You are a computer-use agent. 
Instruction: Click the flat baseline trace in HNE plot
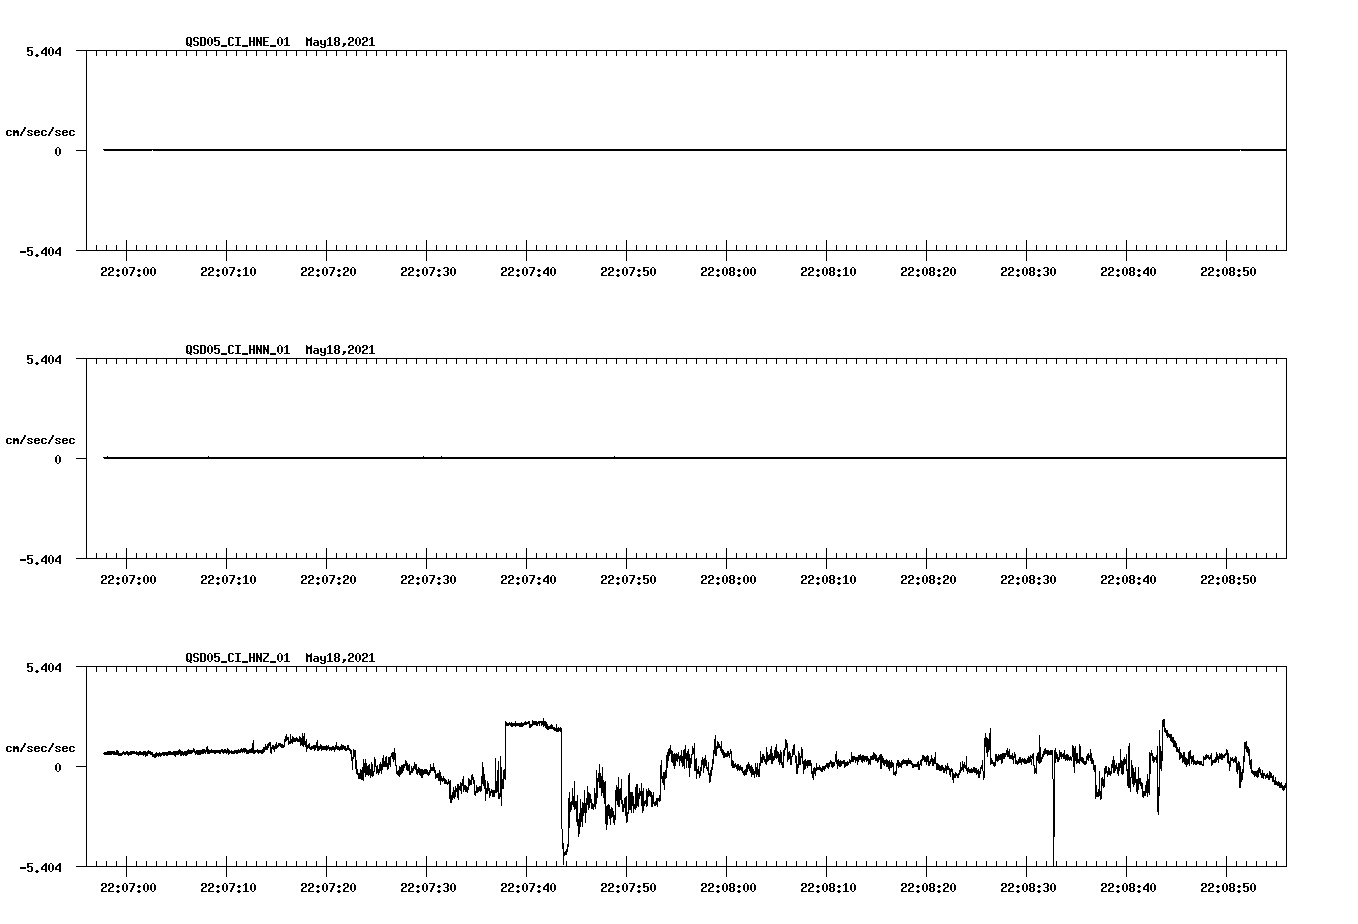click(x=600, y=150)
